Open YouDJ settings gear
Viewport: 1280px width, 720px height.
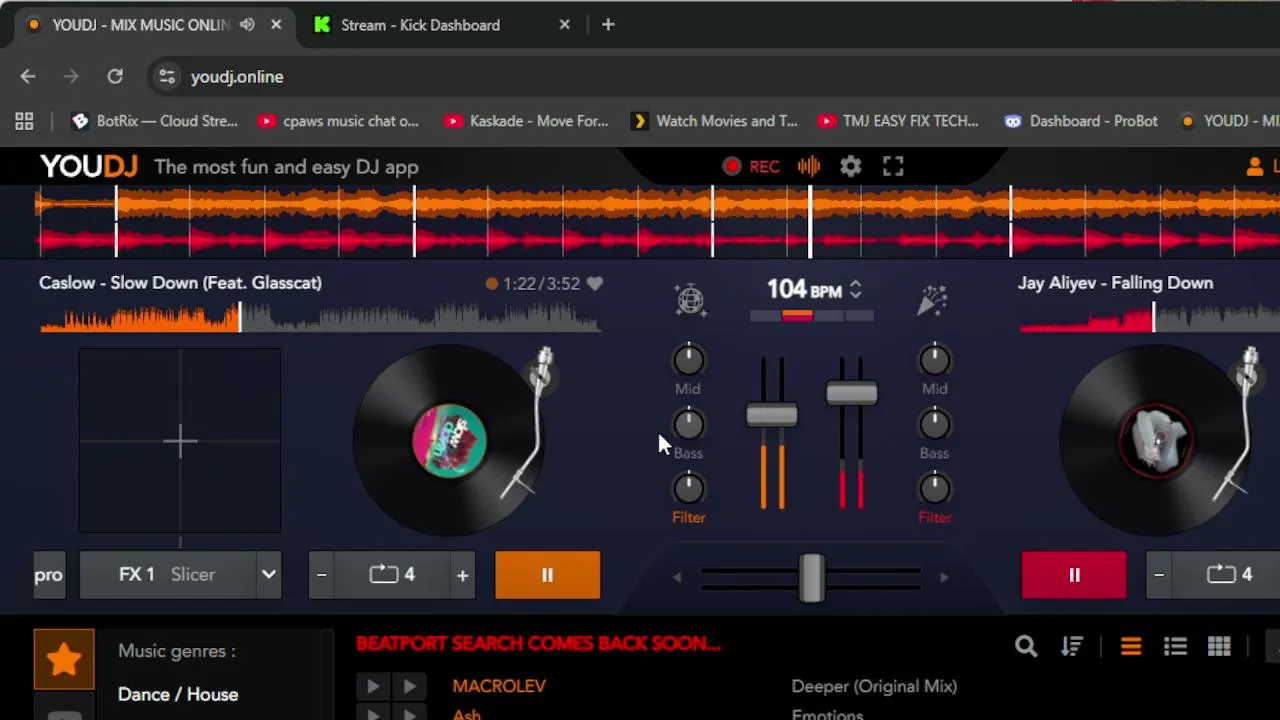tap(850, 167)
